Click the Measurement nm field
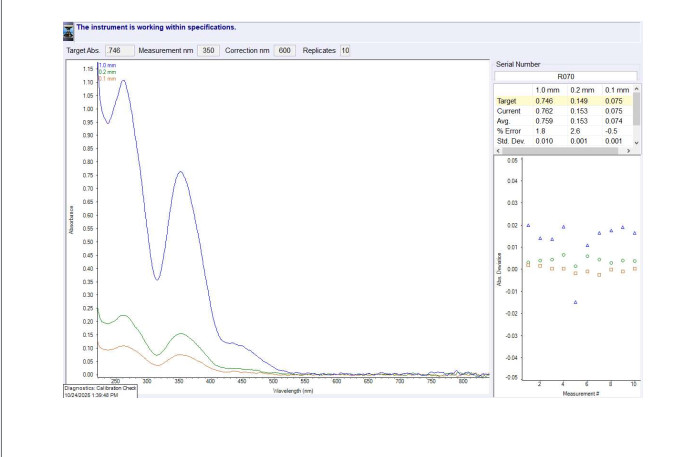This screenshot has height=457, width=698. (210, 50)
